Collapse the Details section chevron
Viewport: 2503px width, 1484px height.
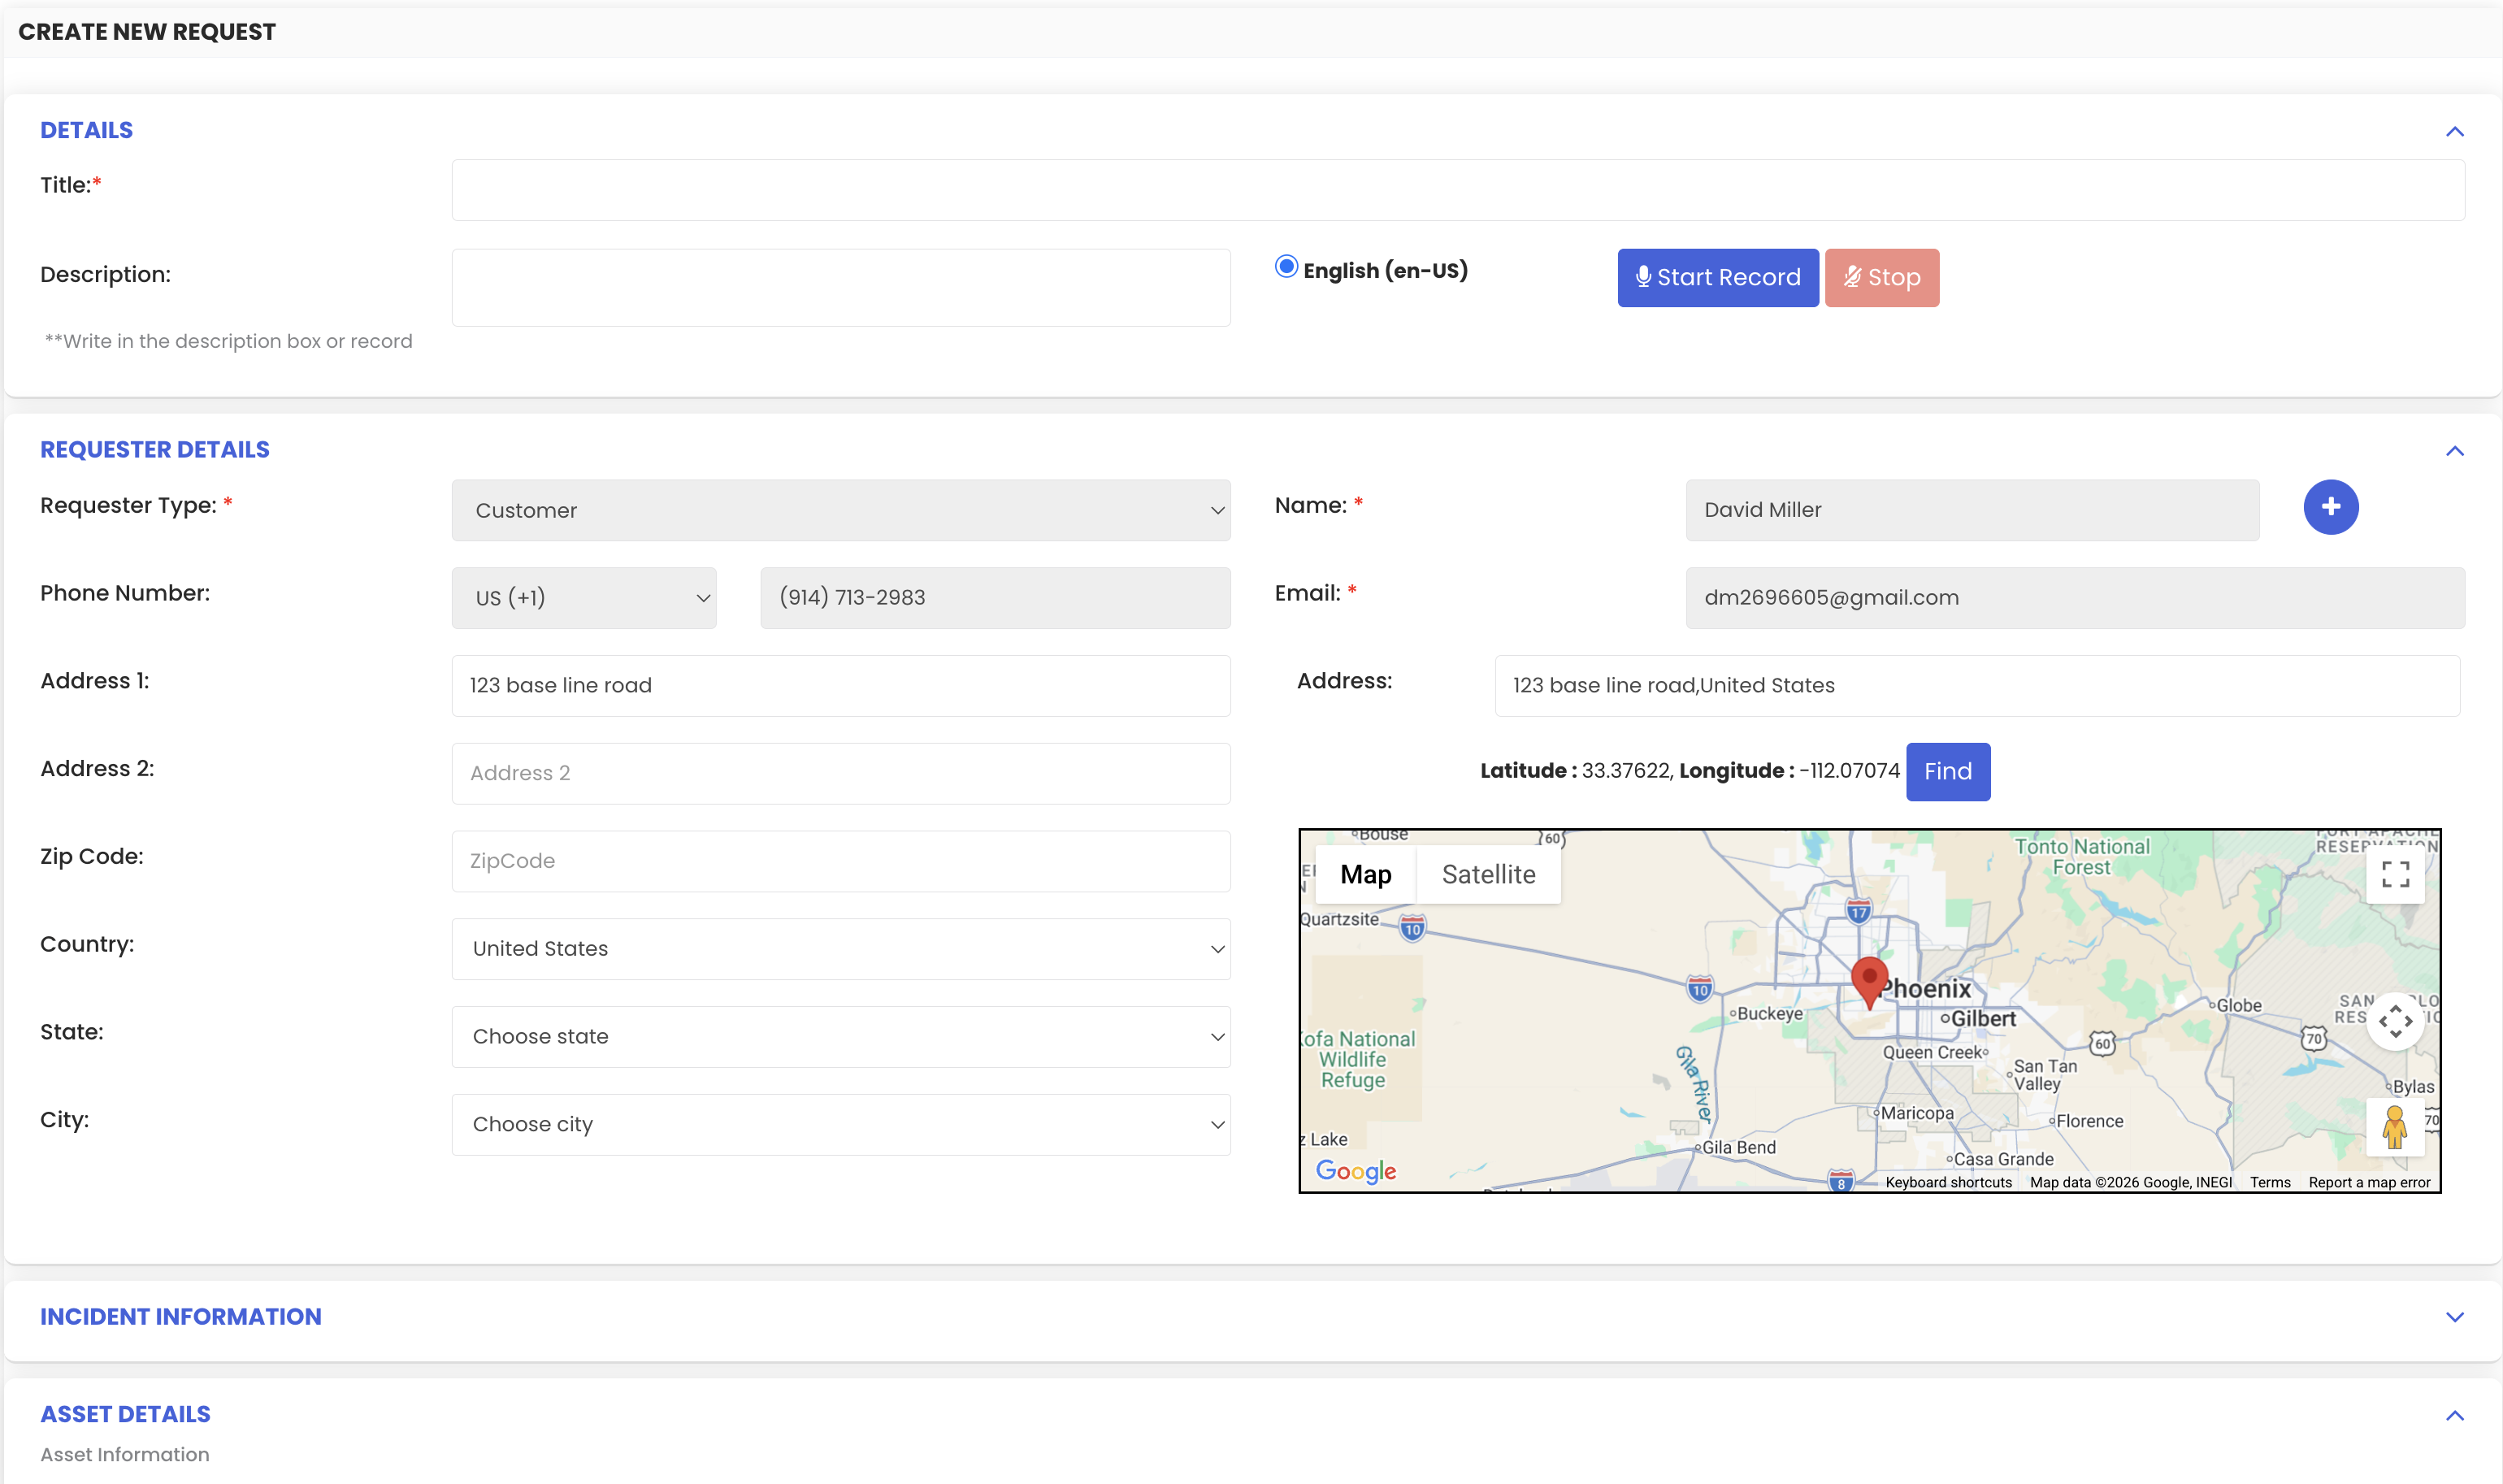2454,132
